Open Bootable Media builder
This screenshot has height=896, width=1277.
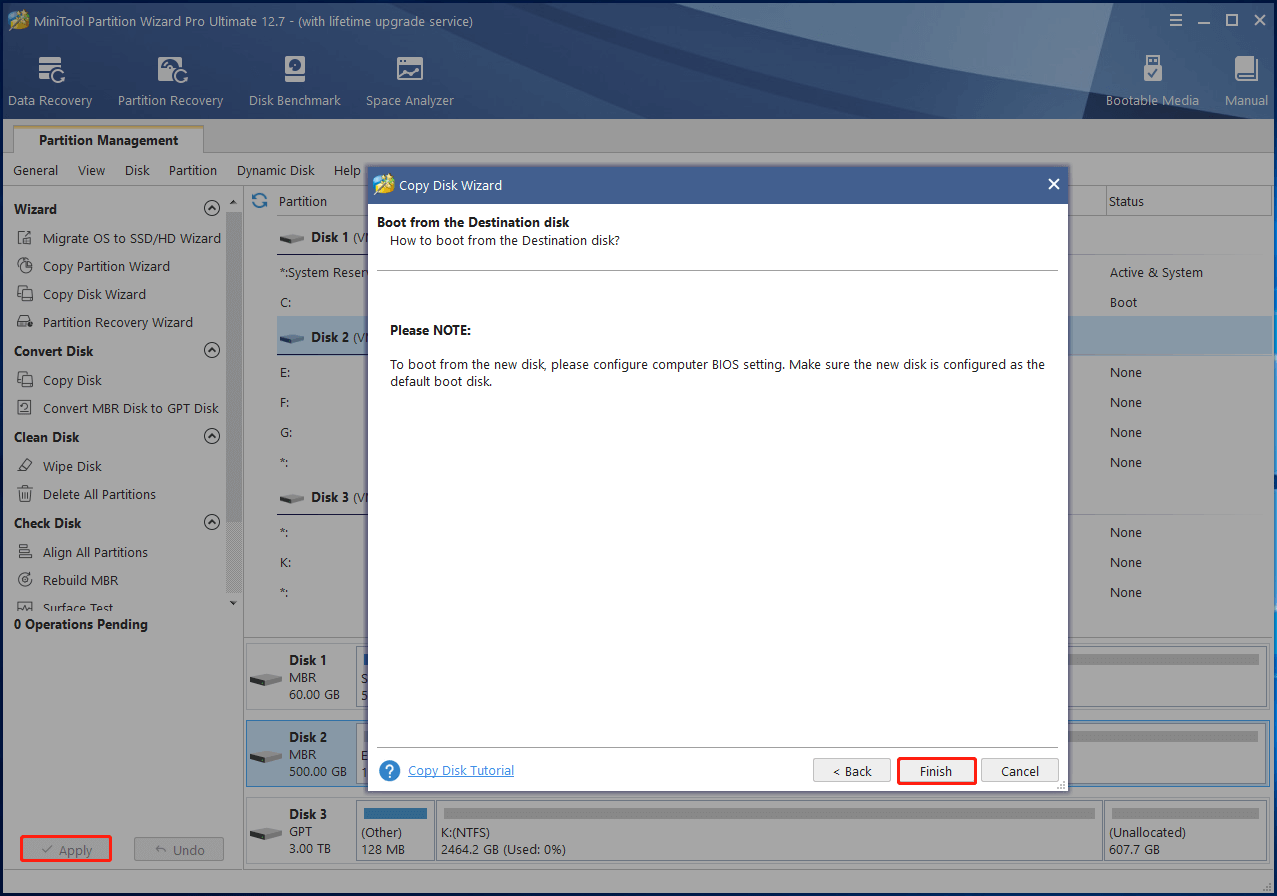1152,82
